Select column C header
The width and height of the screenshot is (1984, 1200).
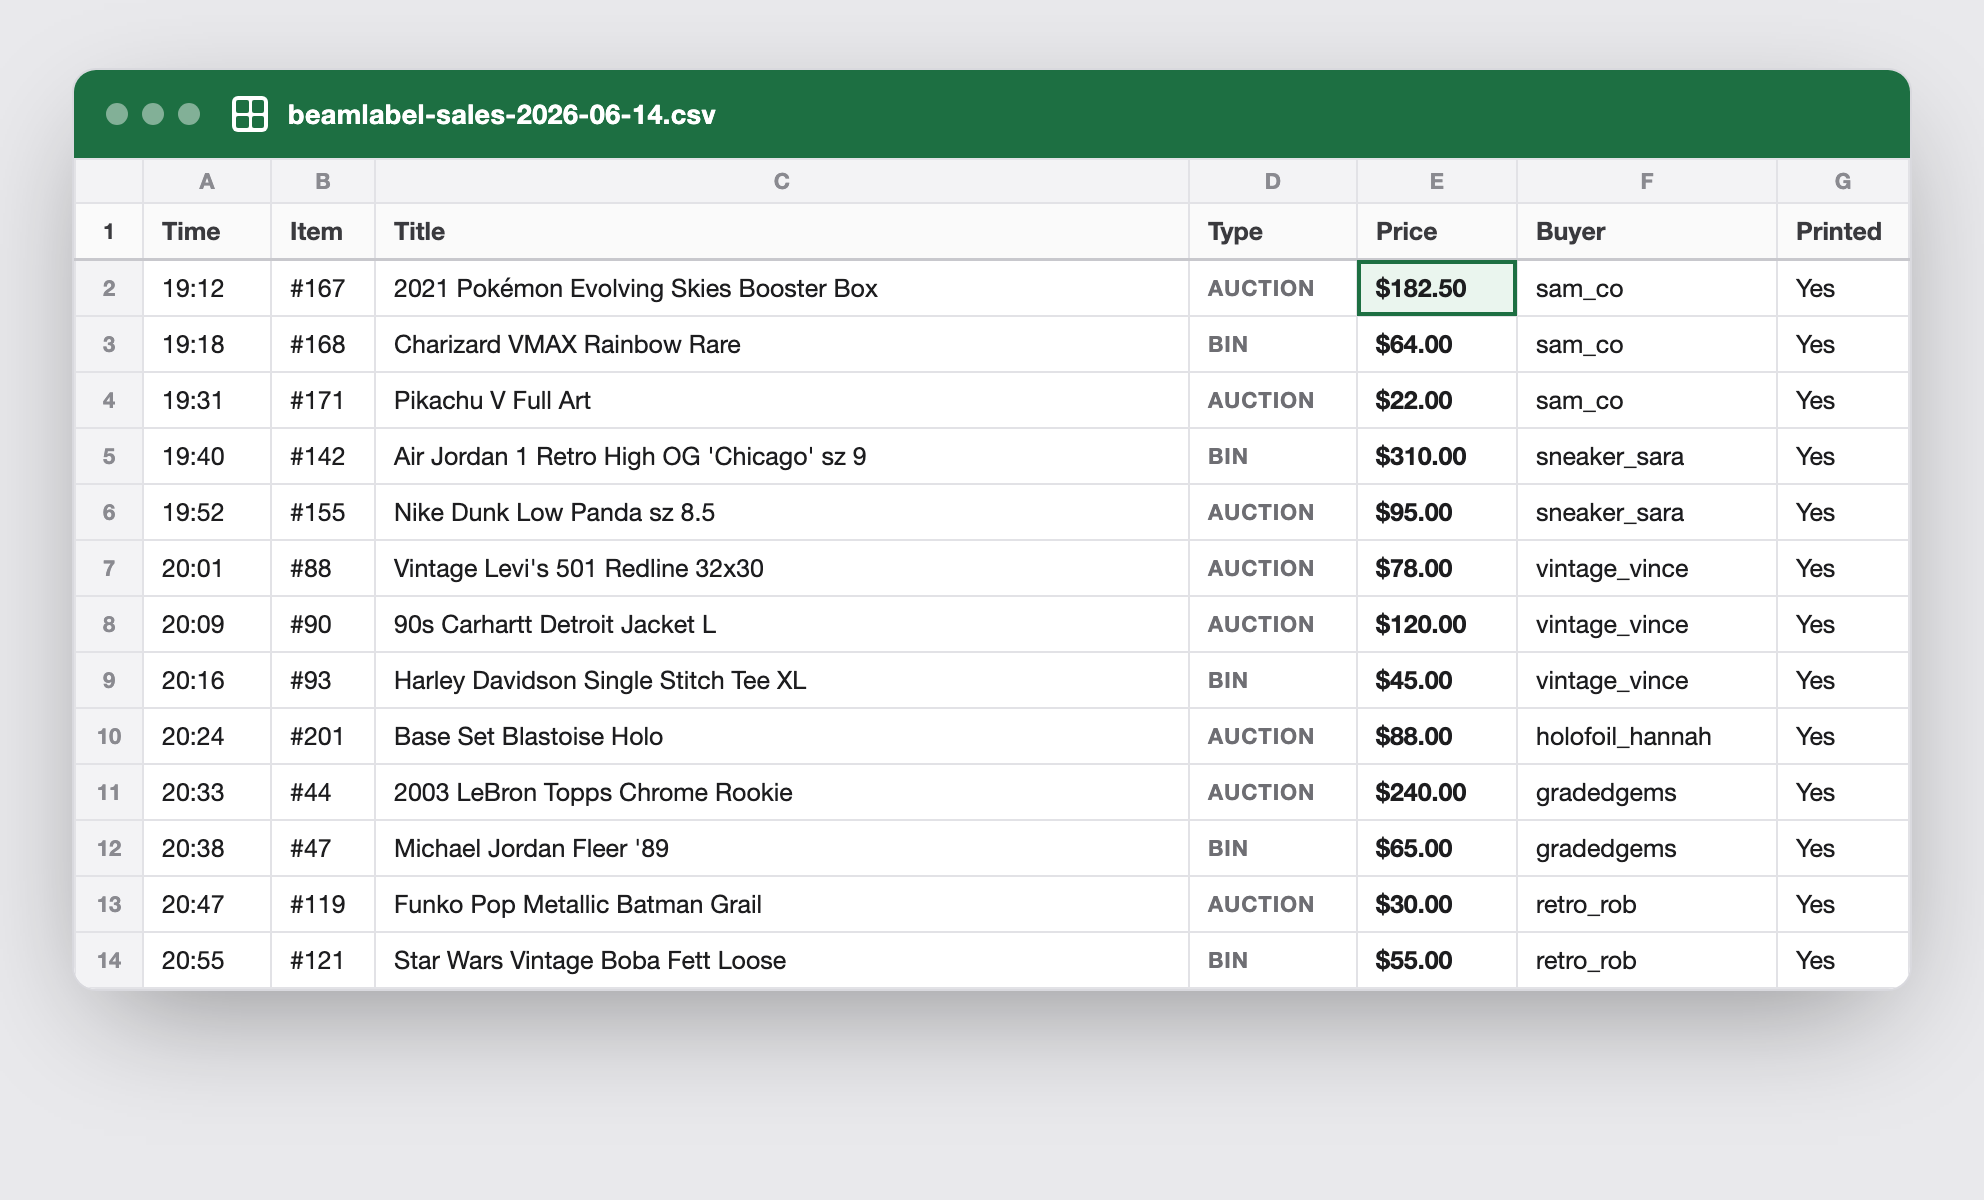[x=782, y=181]
